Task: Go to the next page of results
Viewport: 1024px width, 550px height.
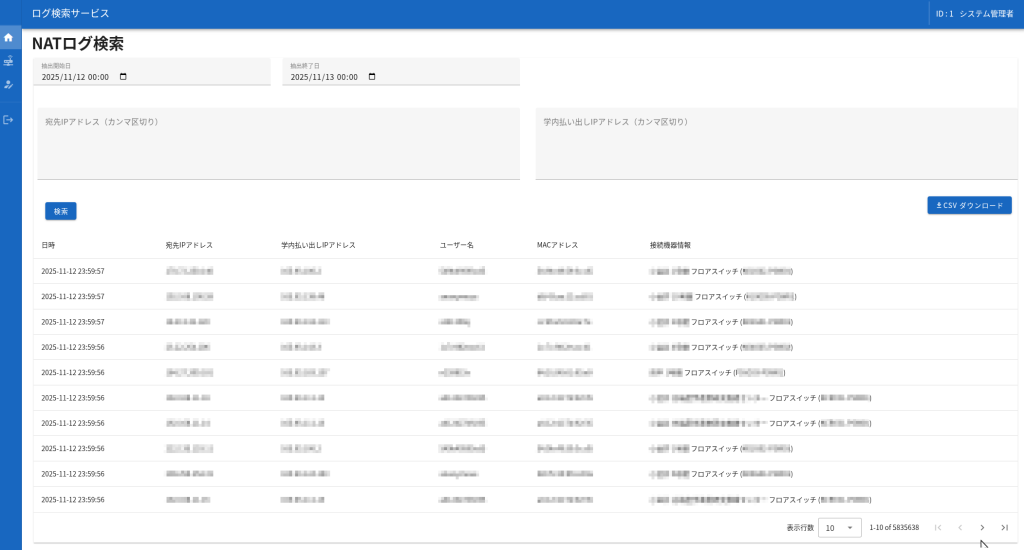Action: coord(982,527)
